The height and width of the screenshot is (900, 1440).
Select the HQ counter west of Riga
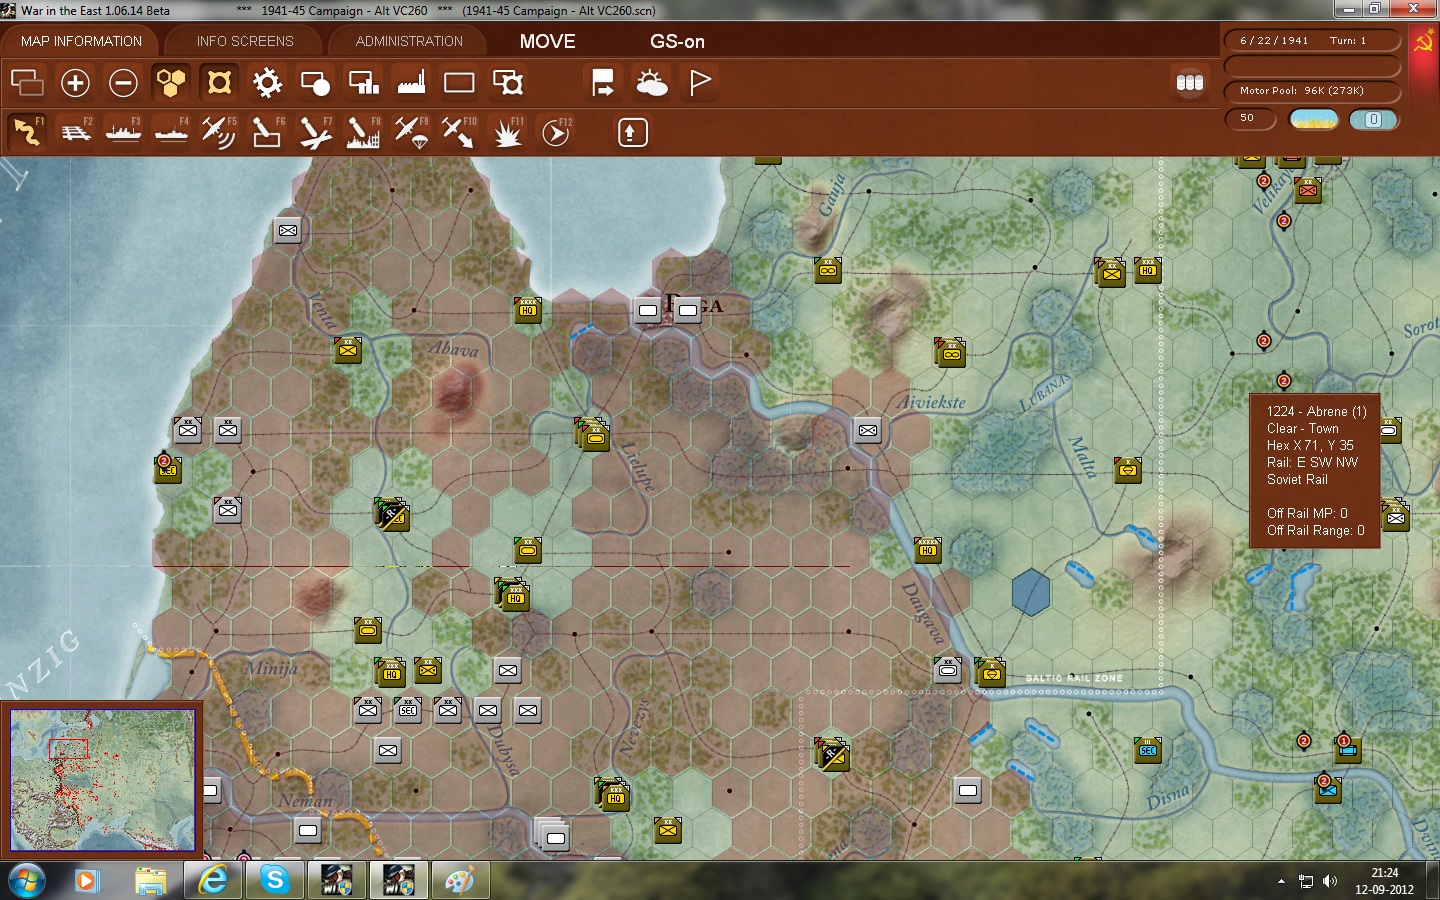coord(528,309)
